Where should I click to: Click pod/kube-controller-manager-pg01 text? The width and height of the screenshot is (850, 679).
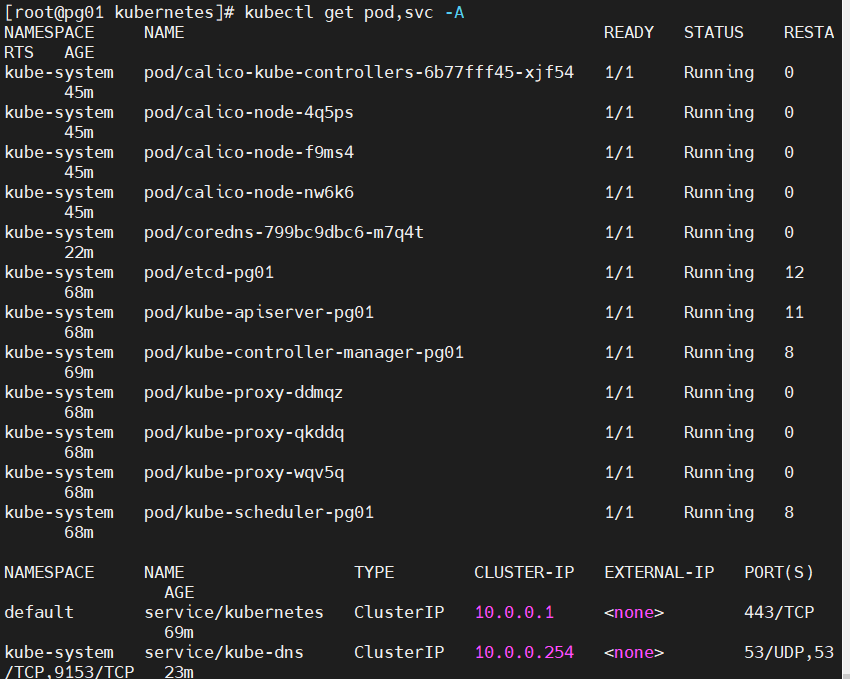[303, 352]
